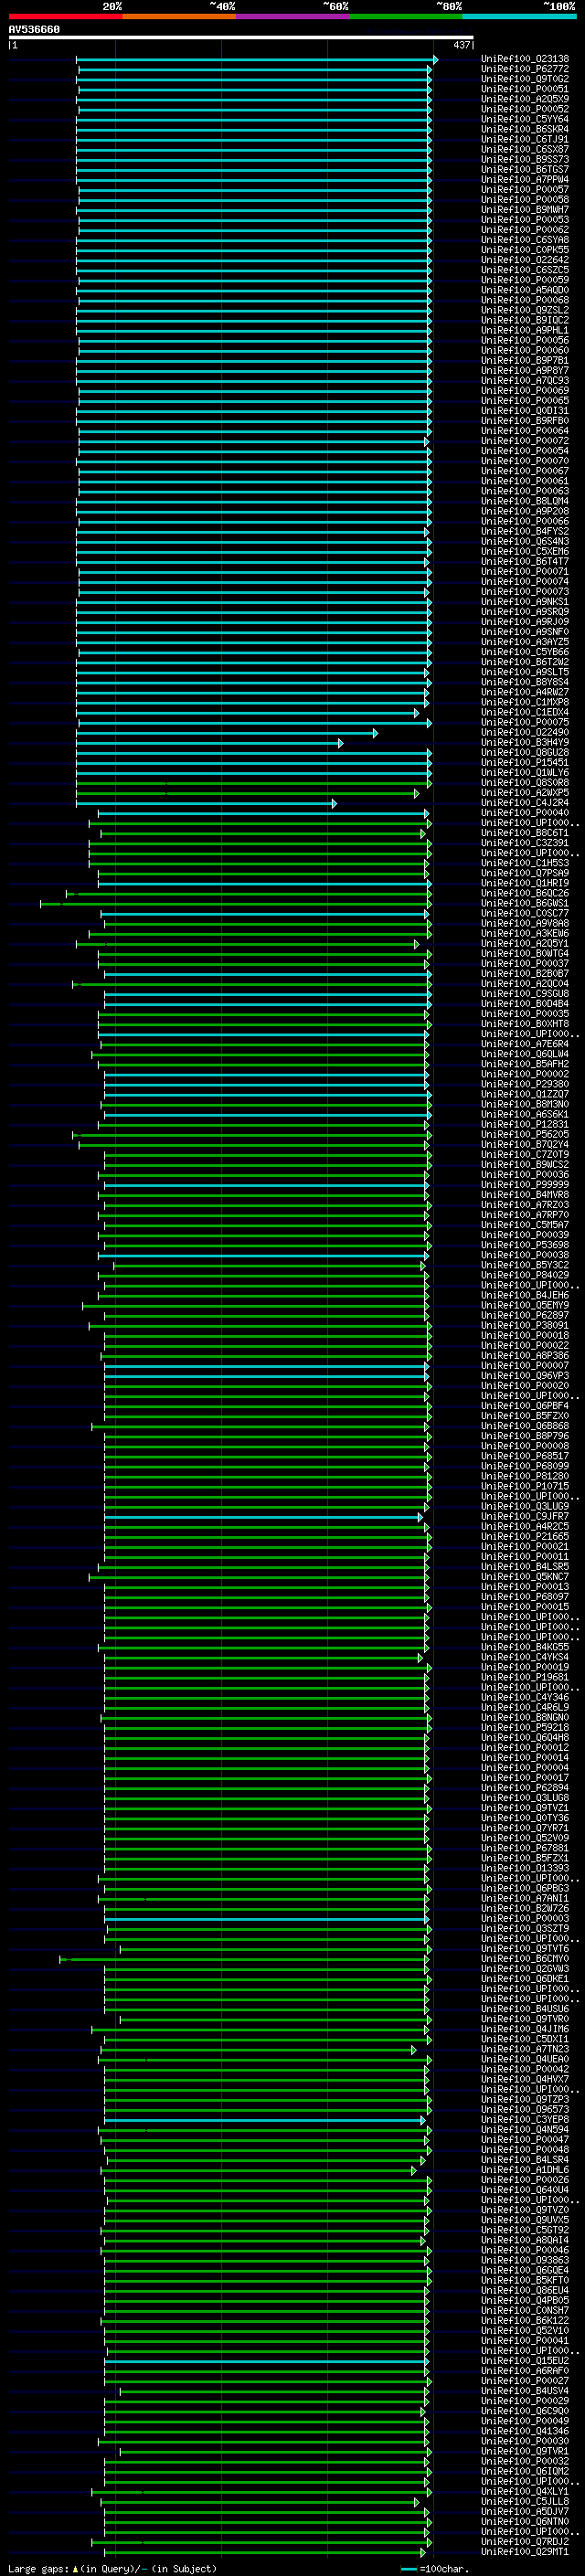Screen dimensions: 585x2576
Task: Select the UniRef100_P00065 label
Action: click(x=525, y=401)
